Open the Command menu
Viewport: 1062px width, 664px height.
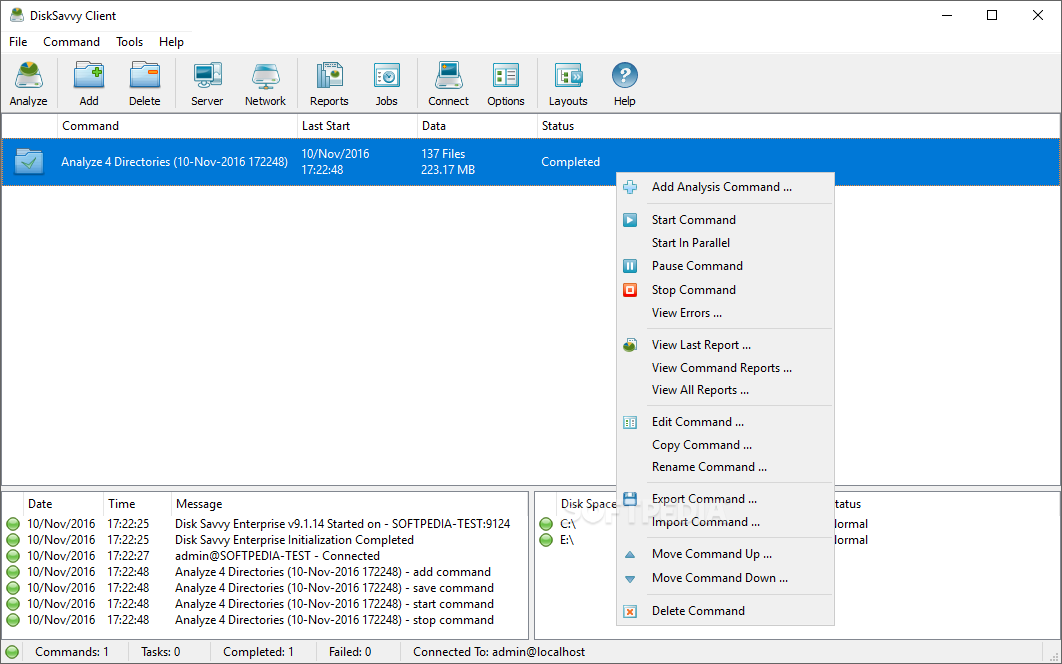click(x=72, y=42)
